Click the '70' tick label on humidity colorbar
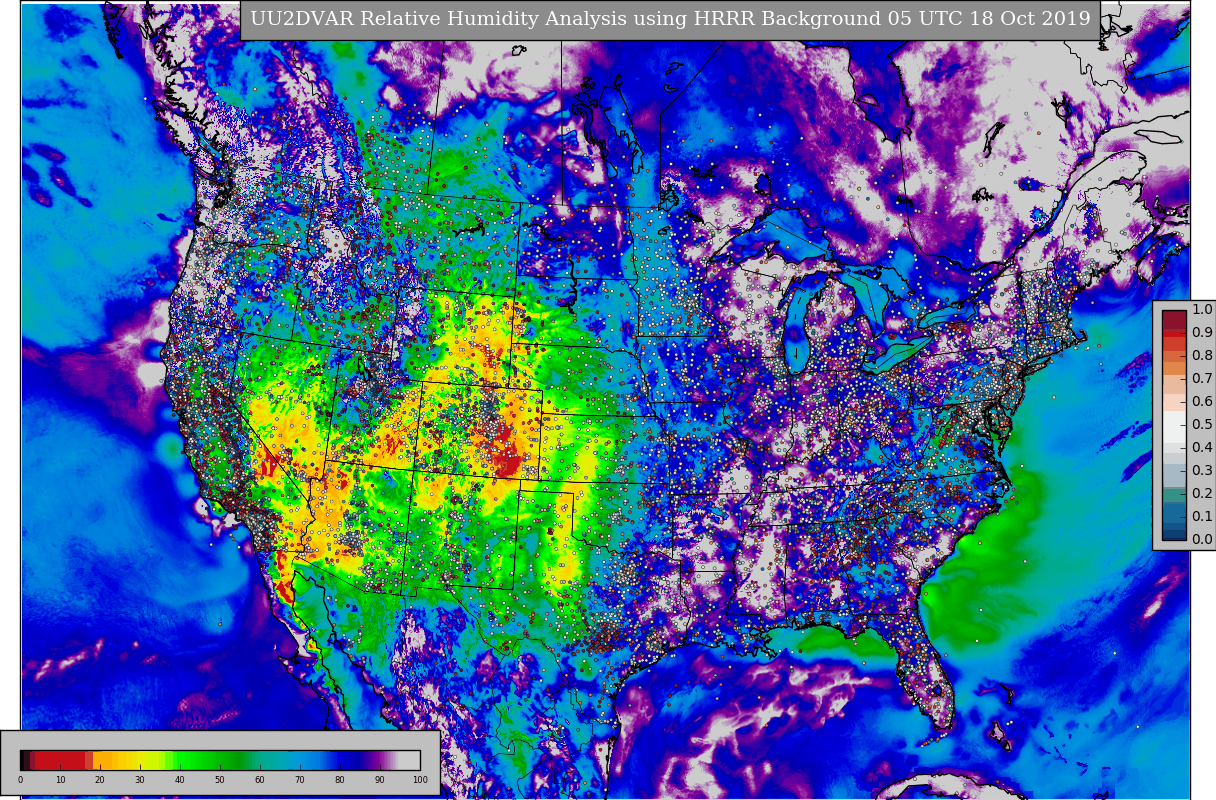 [300, 780]
